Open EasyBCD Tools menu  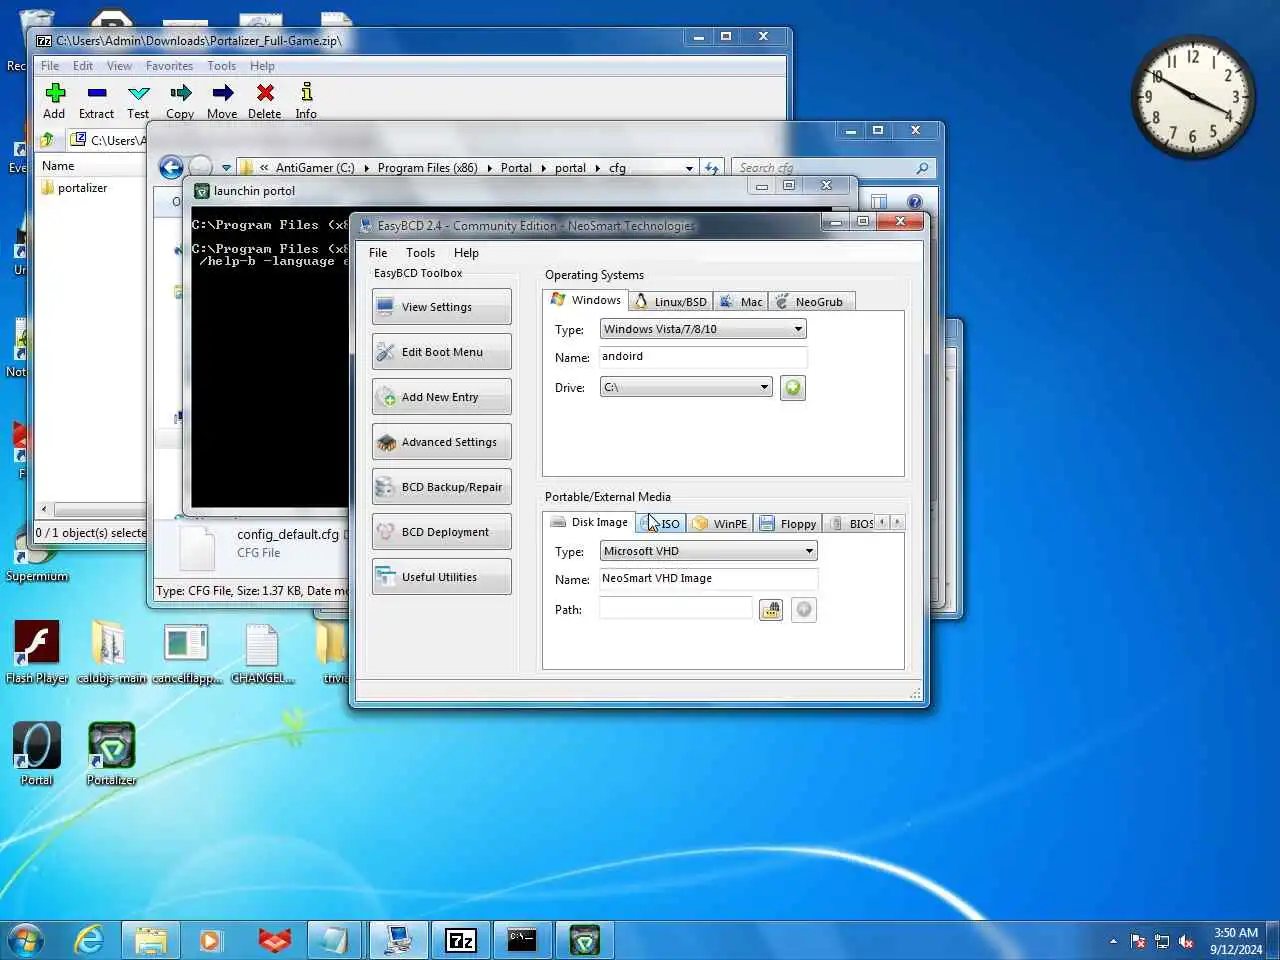click(x=420, y=253)
